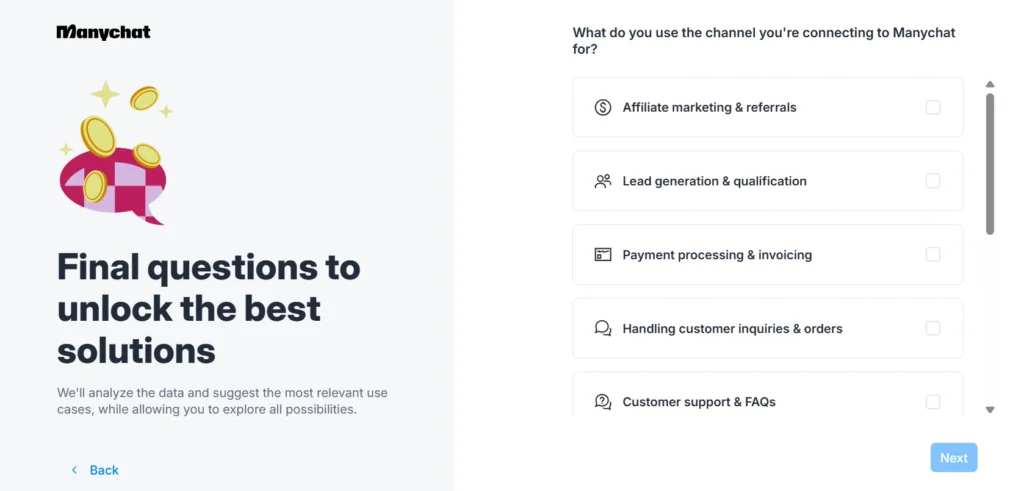Screen dimensions: 1024x491
Task: Click the Manychat logo
Action: pos(104,32)
